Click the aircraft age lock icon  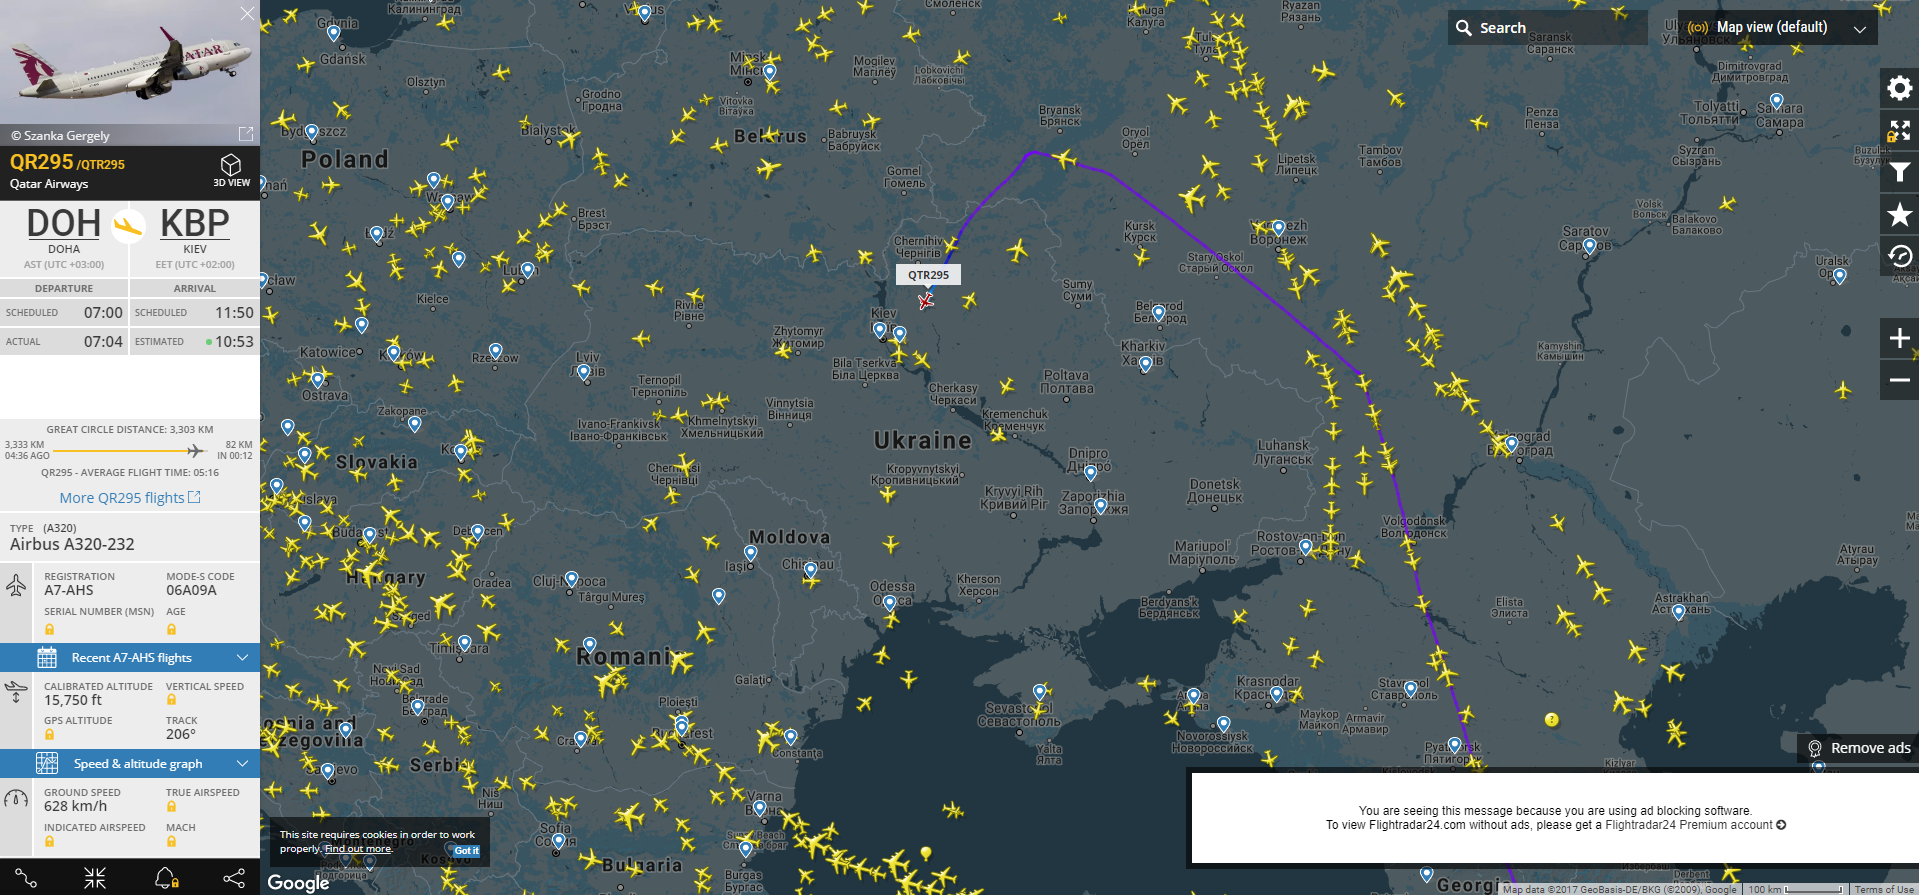pos(171,630)
